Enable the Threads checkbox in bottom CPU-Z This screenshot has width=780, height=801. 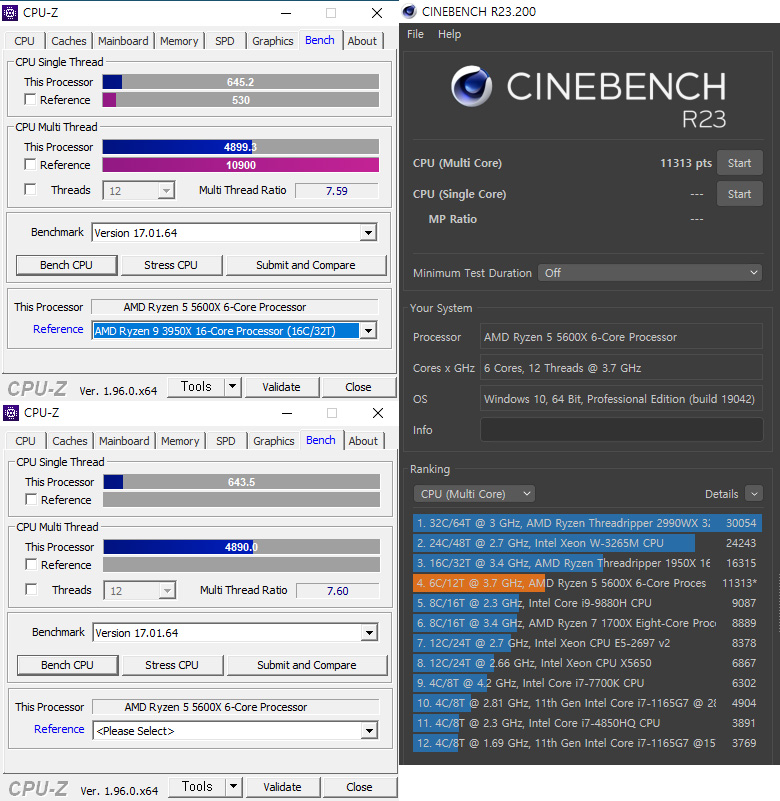pyautogui.click(x=31, y=590)
